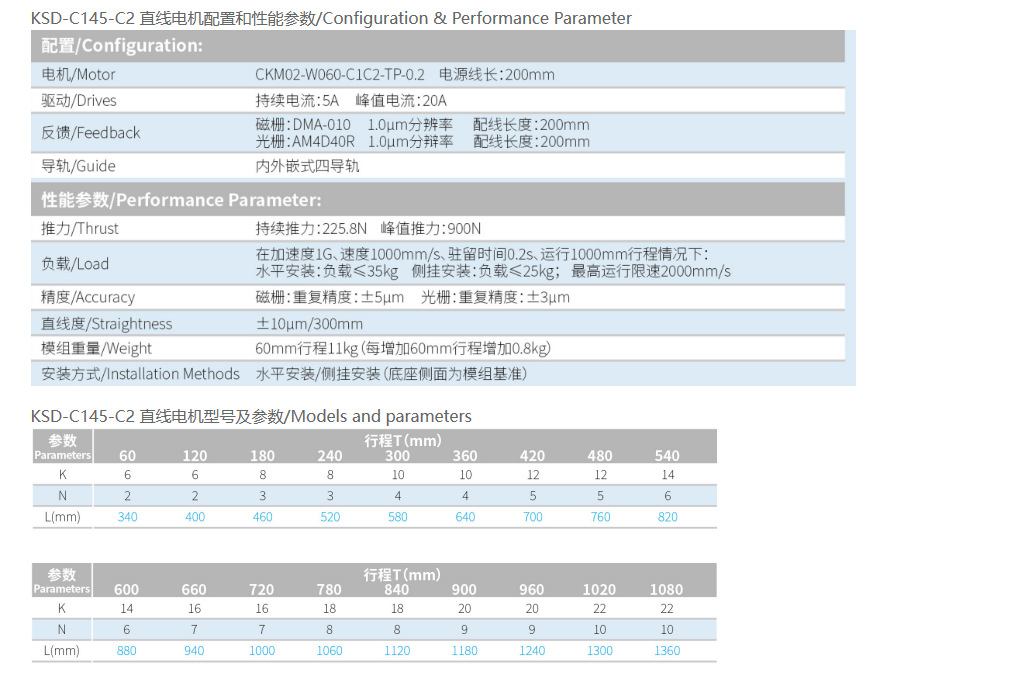The height and width of the screenshot is (674, 1025).
Task: Select the 光栅:AM4D40R feedback entry
Action: pyautogui.click(x=305, y=142)
